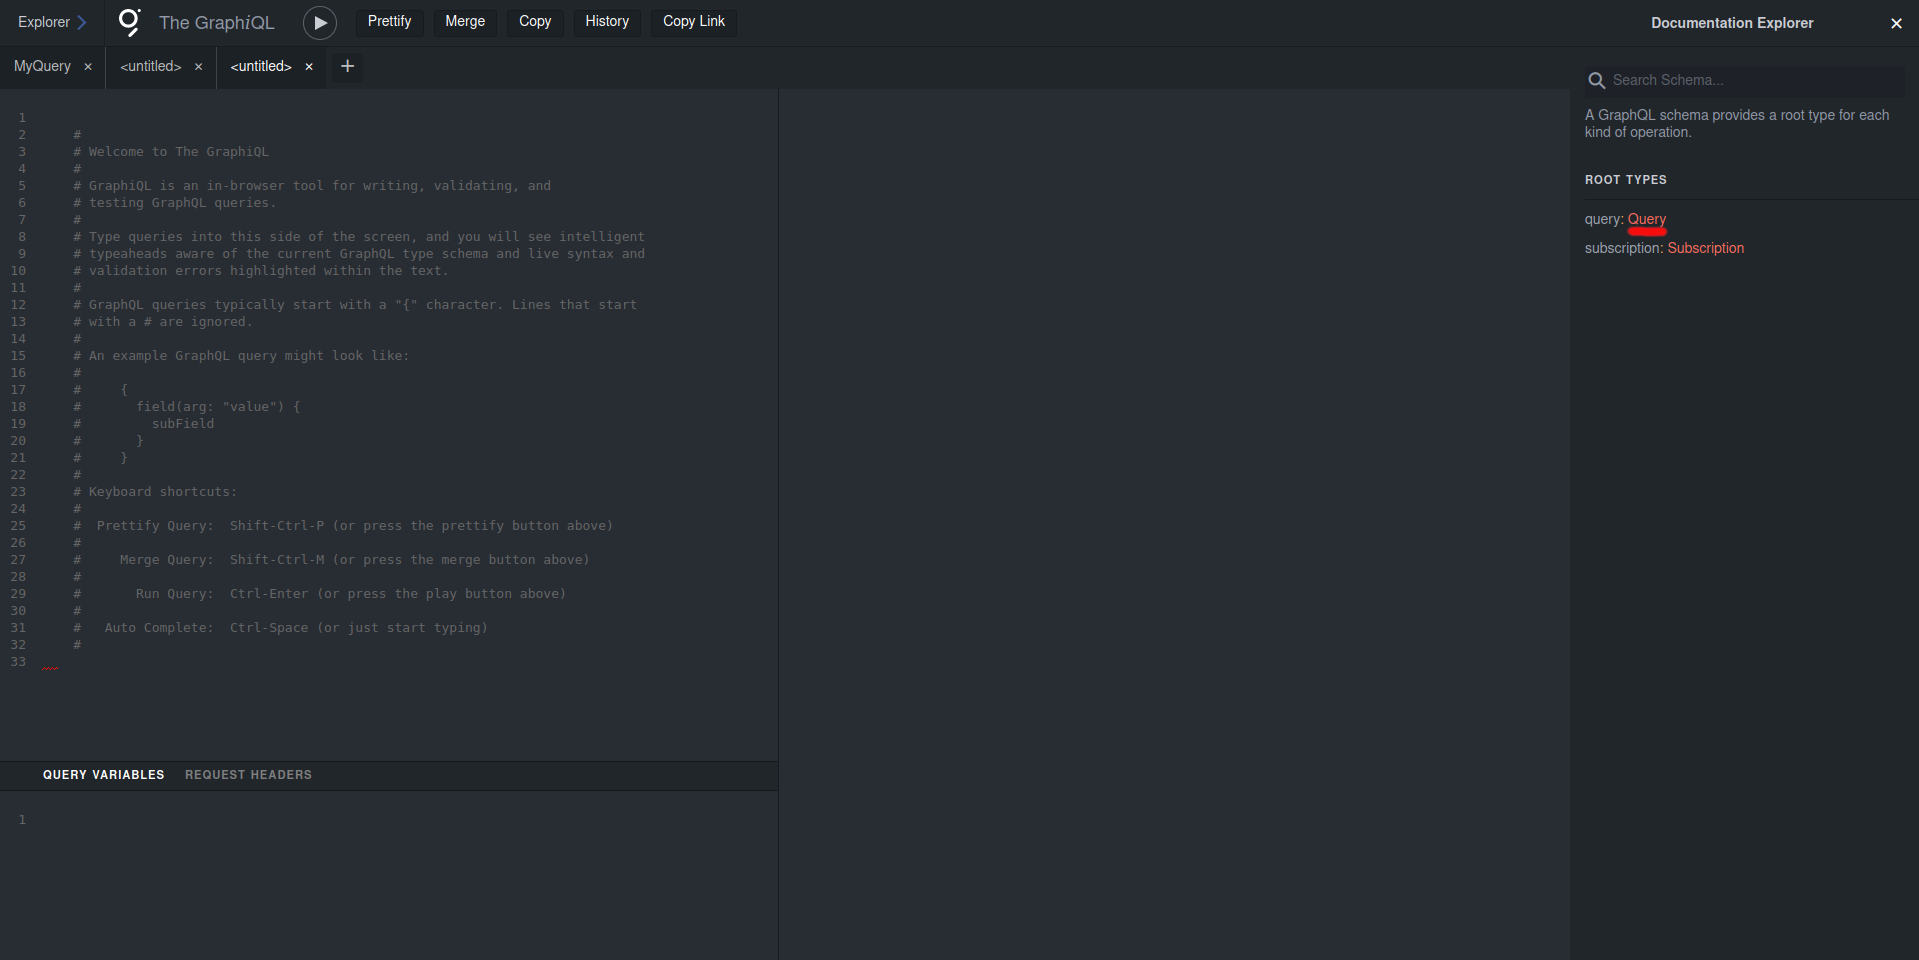Image resolution: width=1919 pixels, height=960 pixels.
Task: Switch to the first untitled tab
Action: coord(150,66)
